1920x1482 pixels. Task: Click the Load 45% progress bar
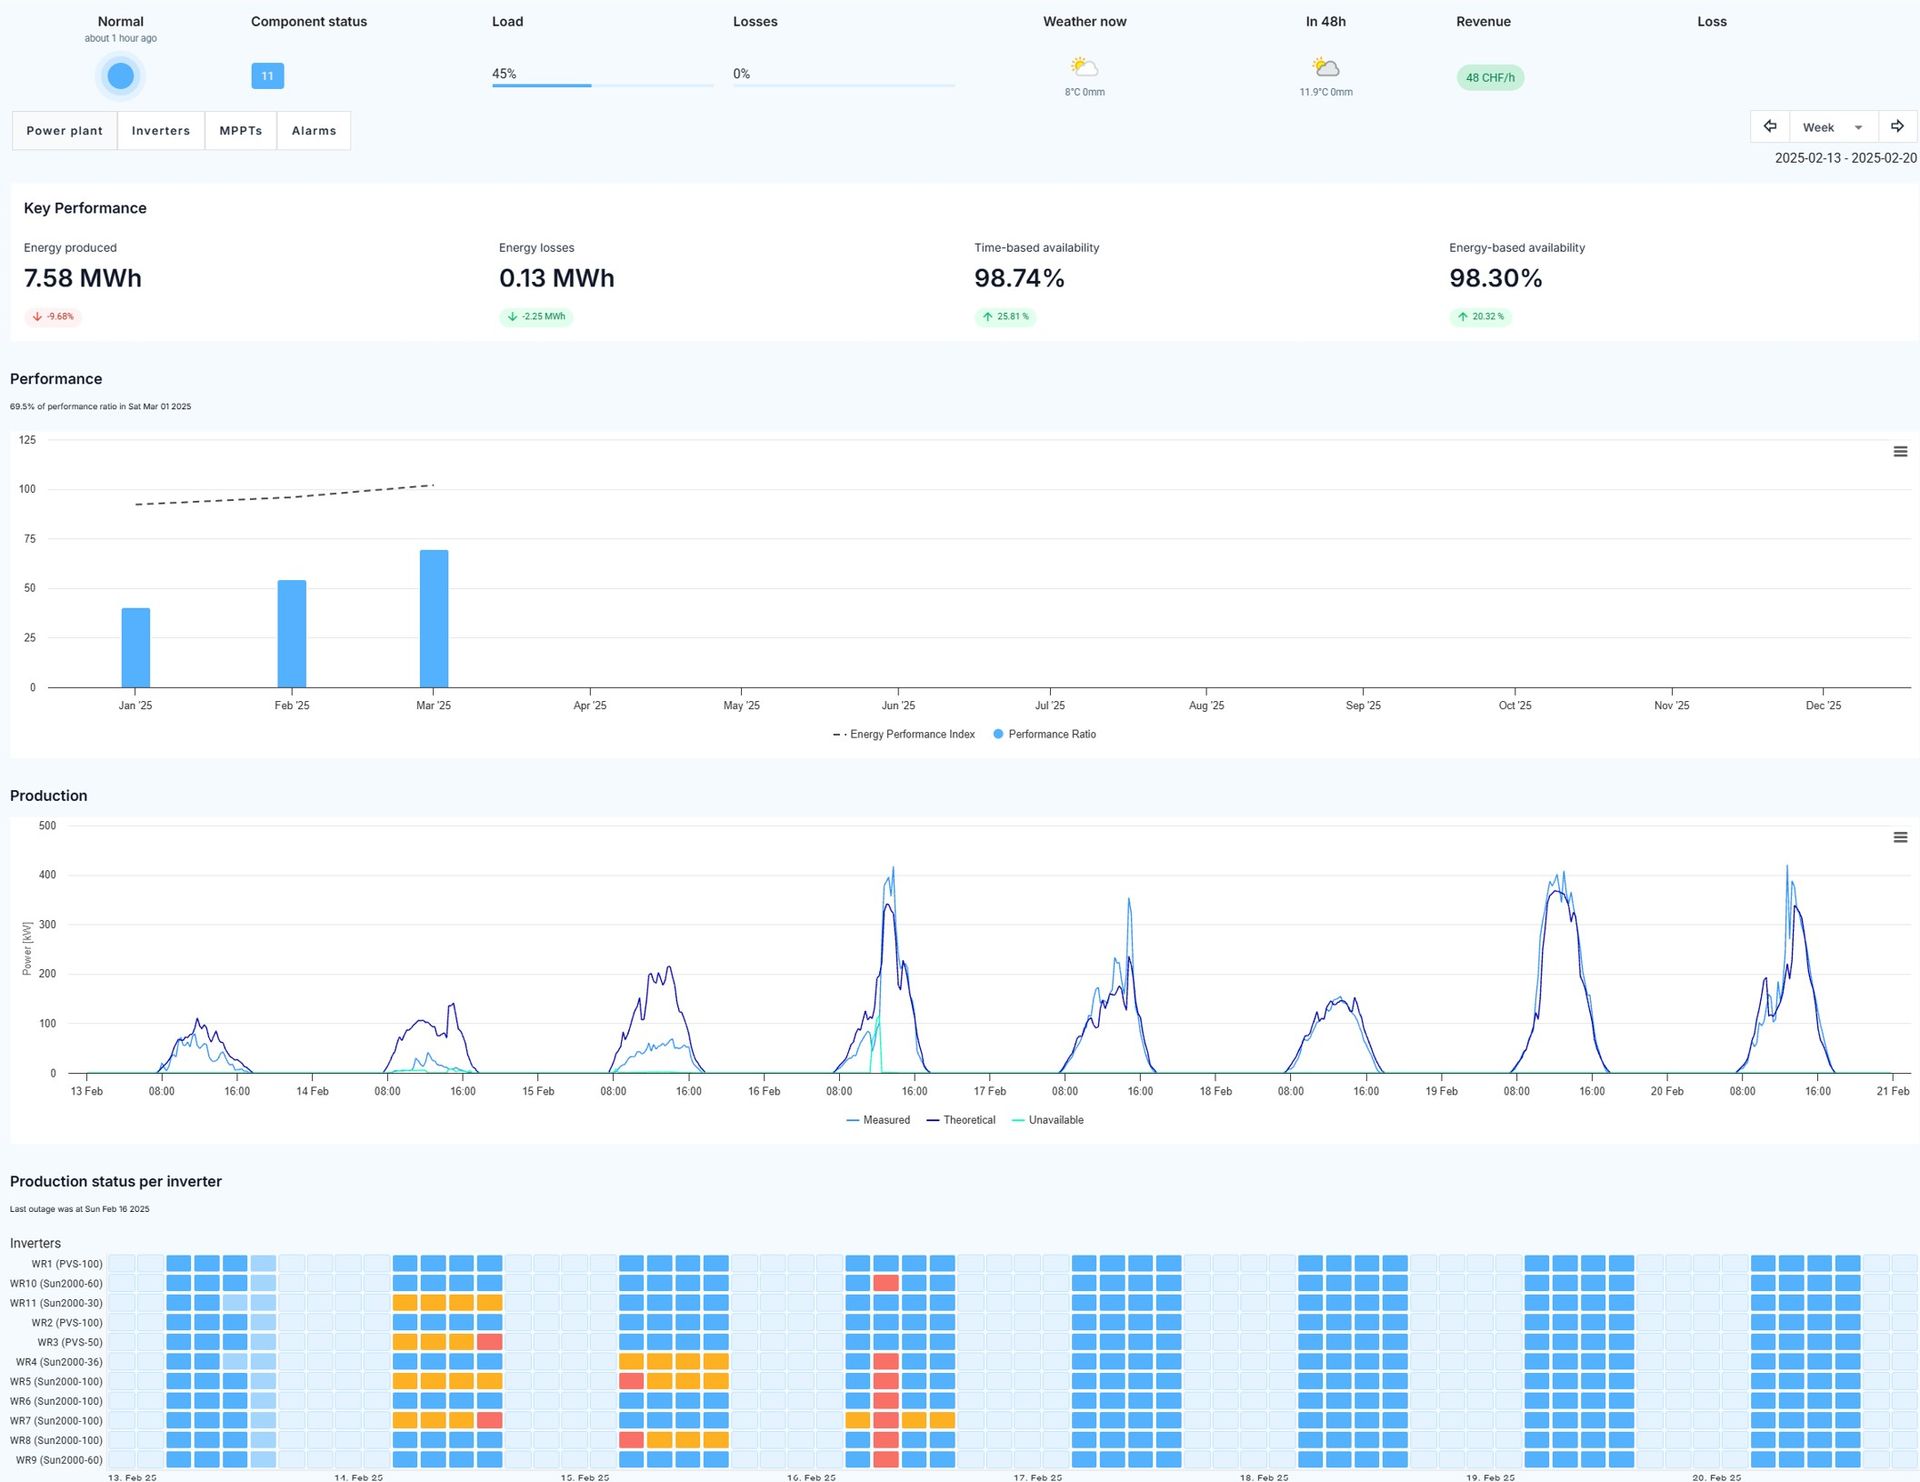click(602, 85)
